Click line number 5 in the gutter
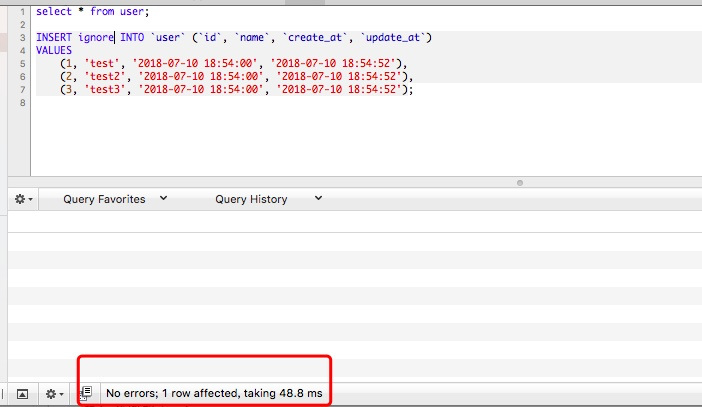 20,63
